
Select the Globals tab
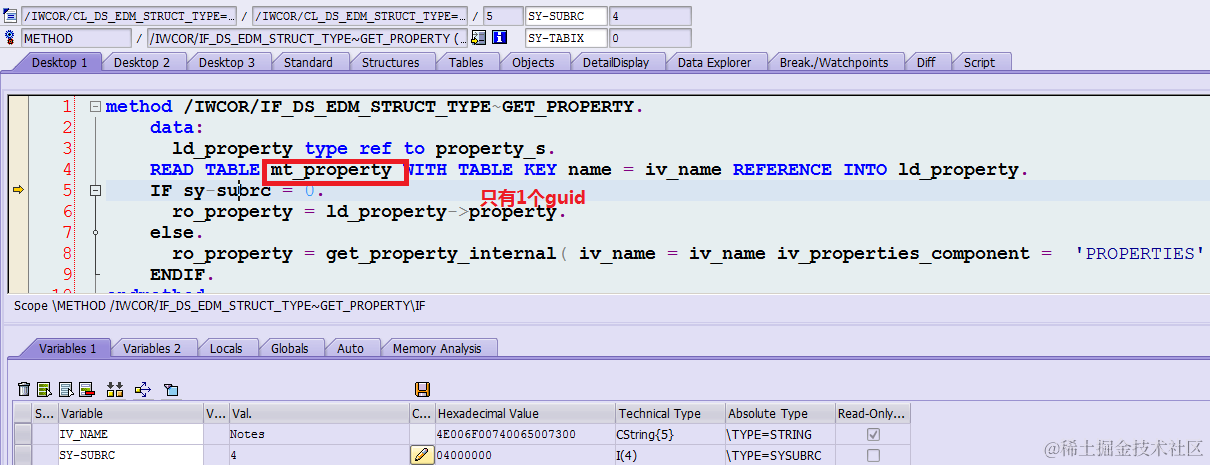(290, 348)
